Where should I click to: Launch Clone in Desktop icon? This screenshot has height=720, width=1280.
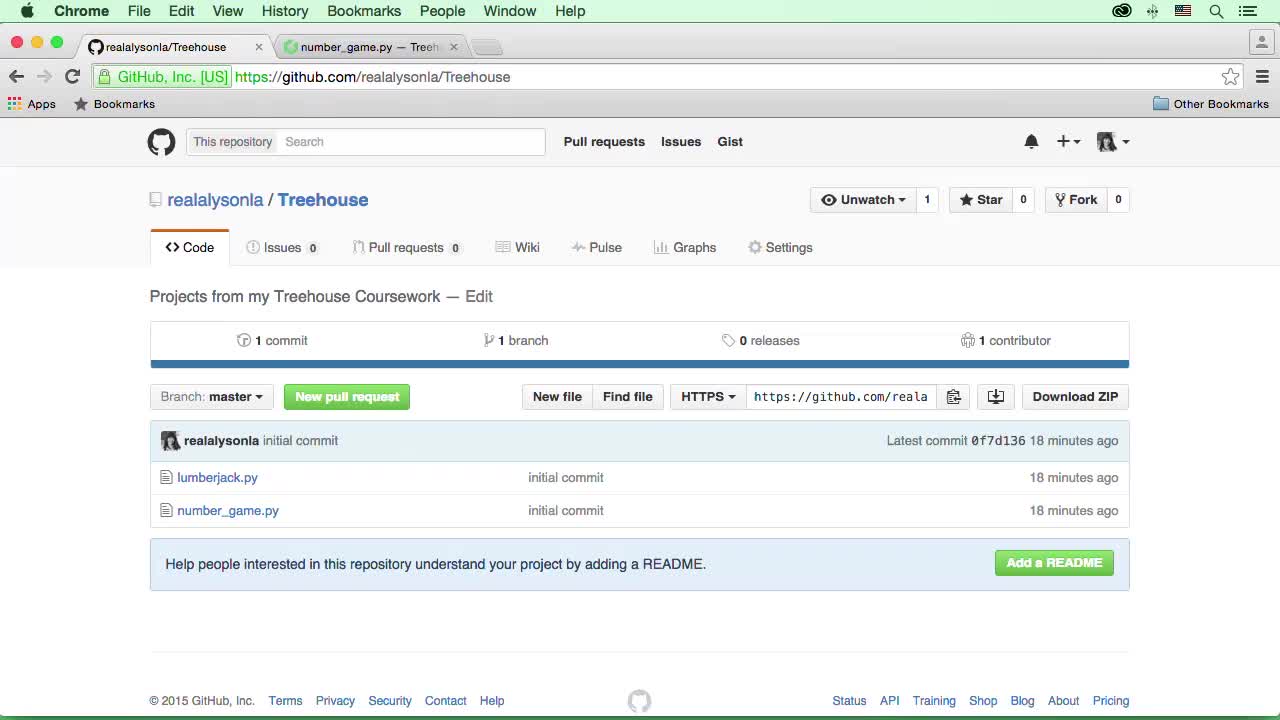995,396
